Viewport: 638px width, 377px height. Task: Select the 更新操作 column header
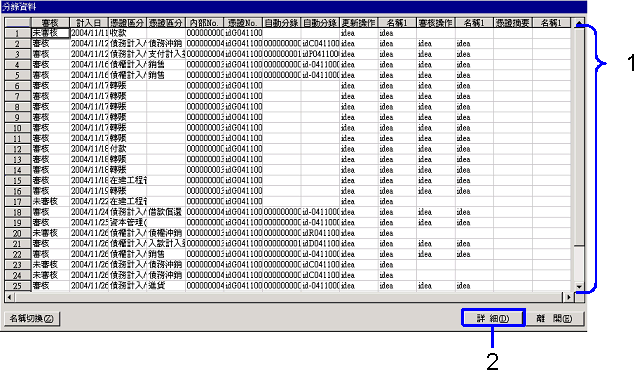pos(359,23)
